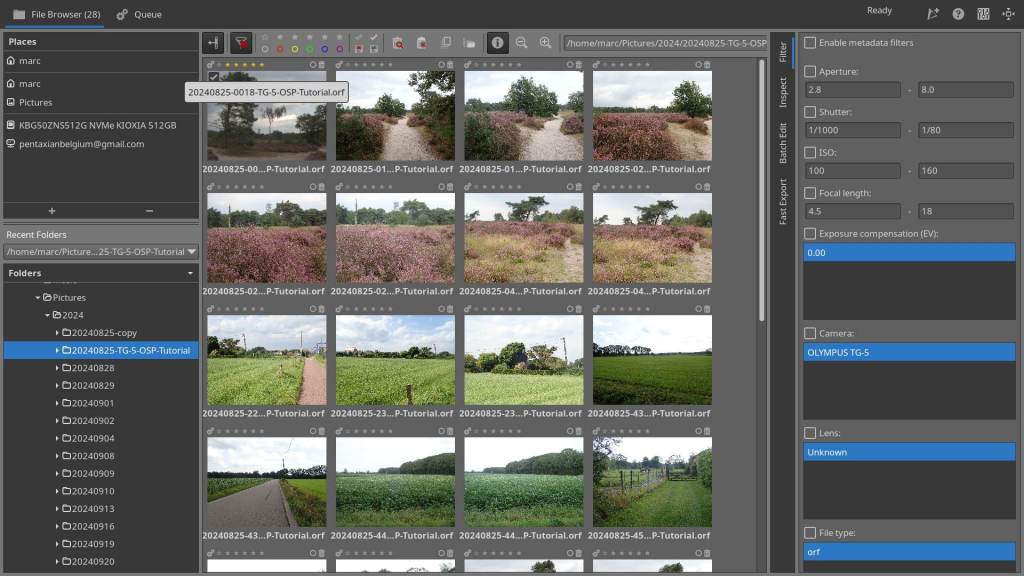Image resolution: width=1024 pixels, height=576 pixels.
Task: Click the five-star thumbnail's circle color label icon
Action: click(313, 65)
